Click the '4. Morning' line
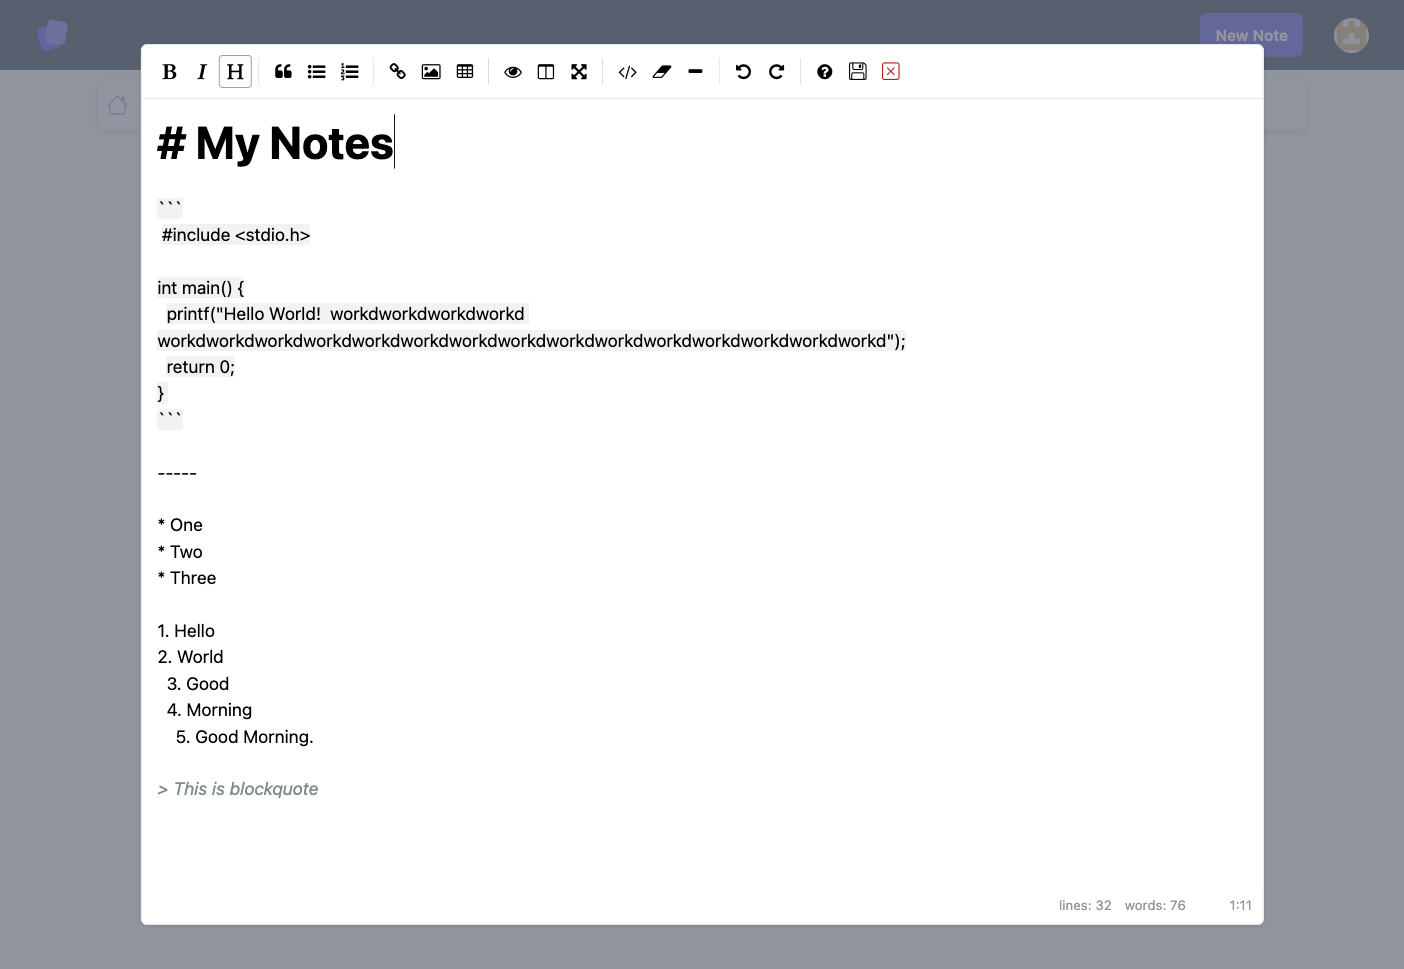This screenshot has height=969, width=1404. pos(209,710)
